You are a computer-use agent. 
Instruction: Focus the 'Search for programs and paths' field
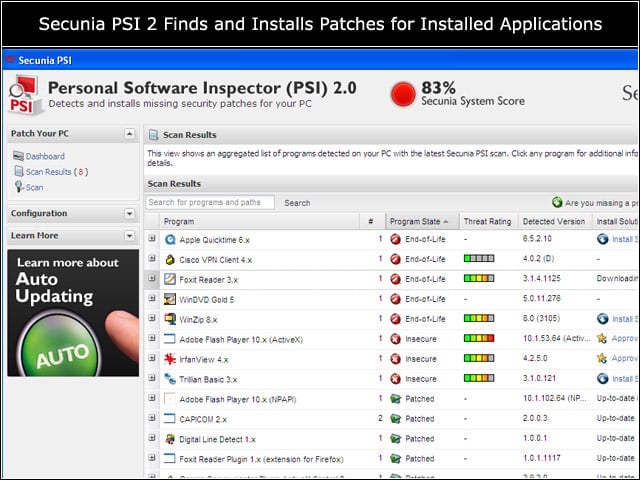pyautogui.click(x=210, y=202)
